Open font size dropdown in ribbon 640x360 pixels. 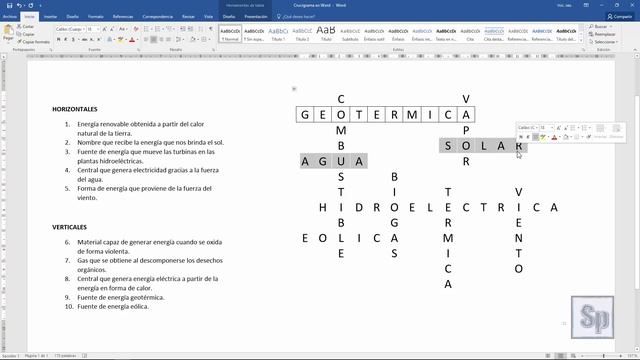click(98, 29)
